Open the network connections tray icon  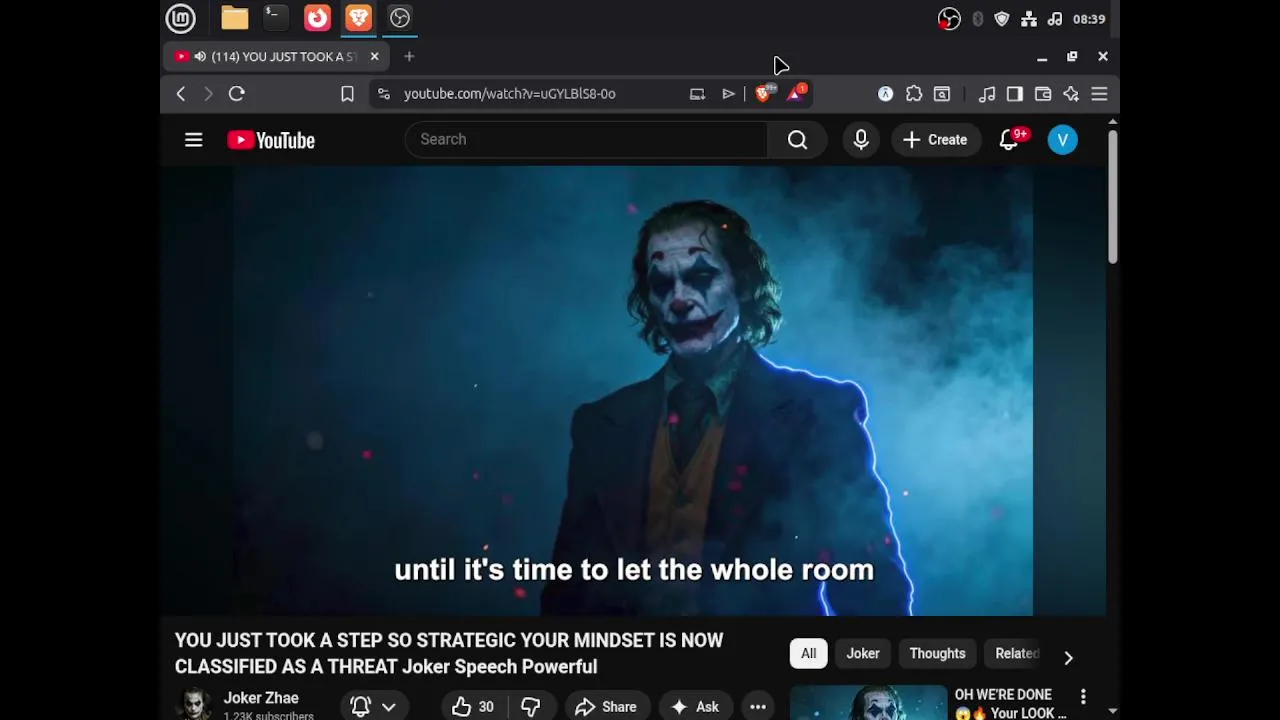(x=1029, y=19)
